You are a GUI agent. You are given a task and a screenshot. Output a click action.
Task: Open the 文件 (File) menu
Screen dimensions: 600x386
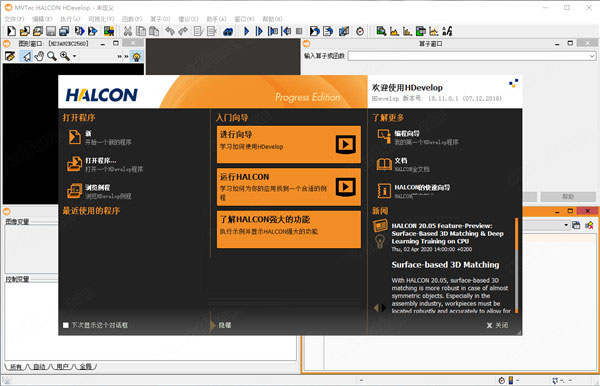[14, 19]
